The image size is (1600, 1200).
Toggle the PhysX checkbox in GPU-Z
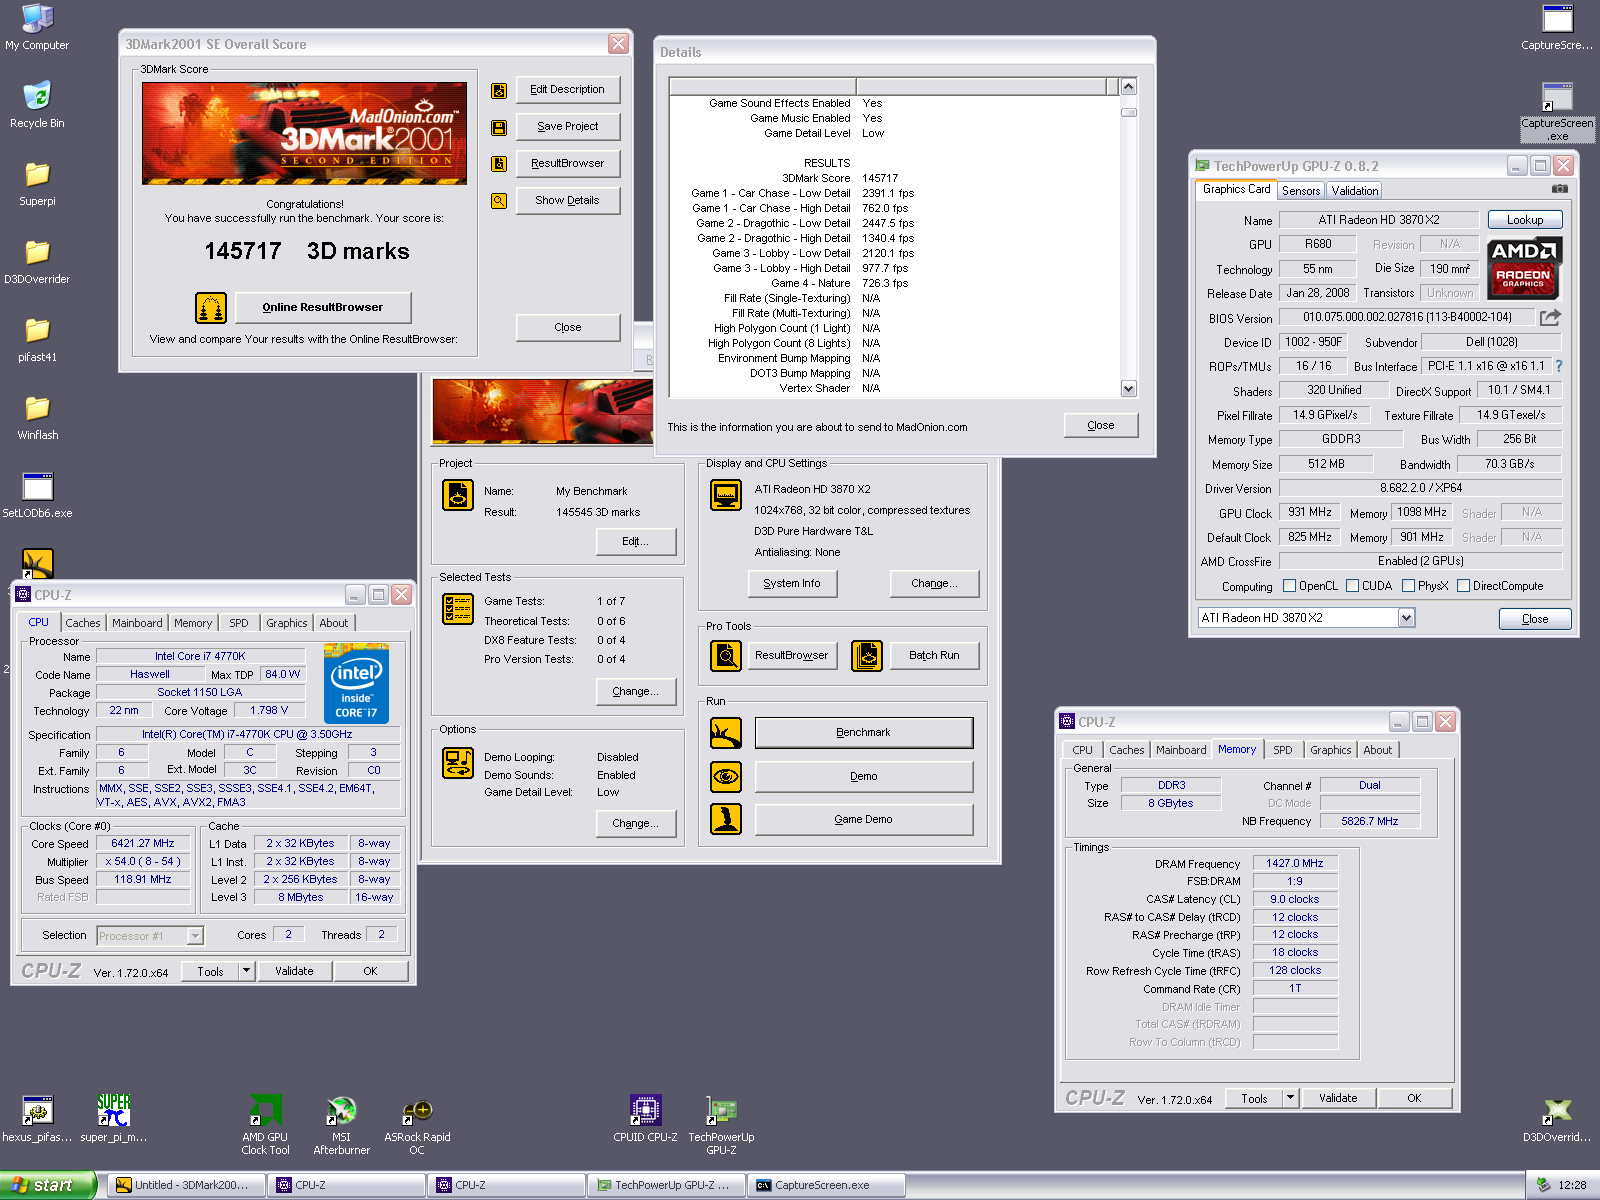(1409, 586)
